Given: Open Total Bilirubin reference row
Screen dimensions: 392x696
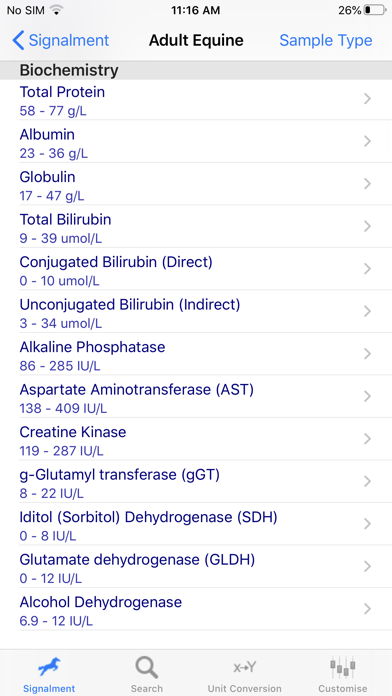Looking at the screenshot, I should click(196, 227).
